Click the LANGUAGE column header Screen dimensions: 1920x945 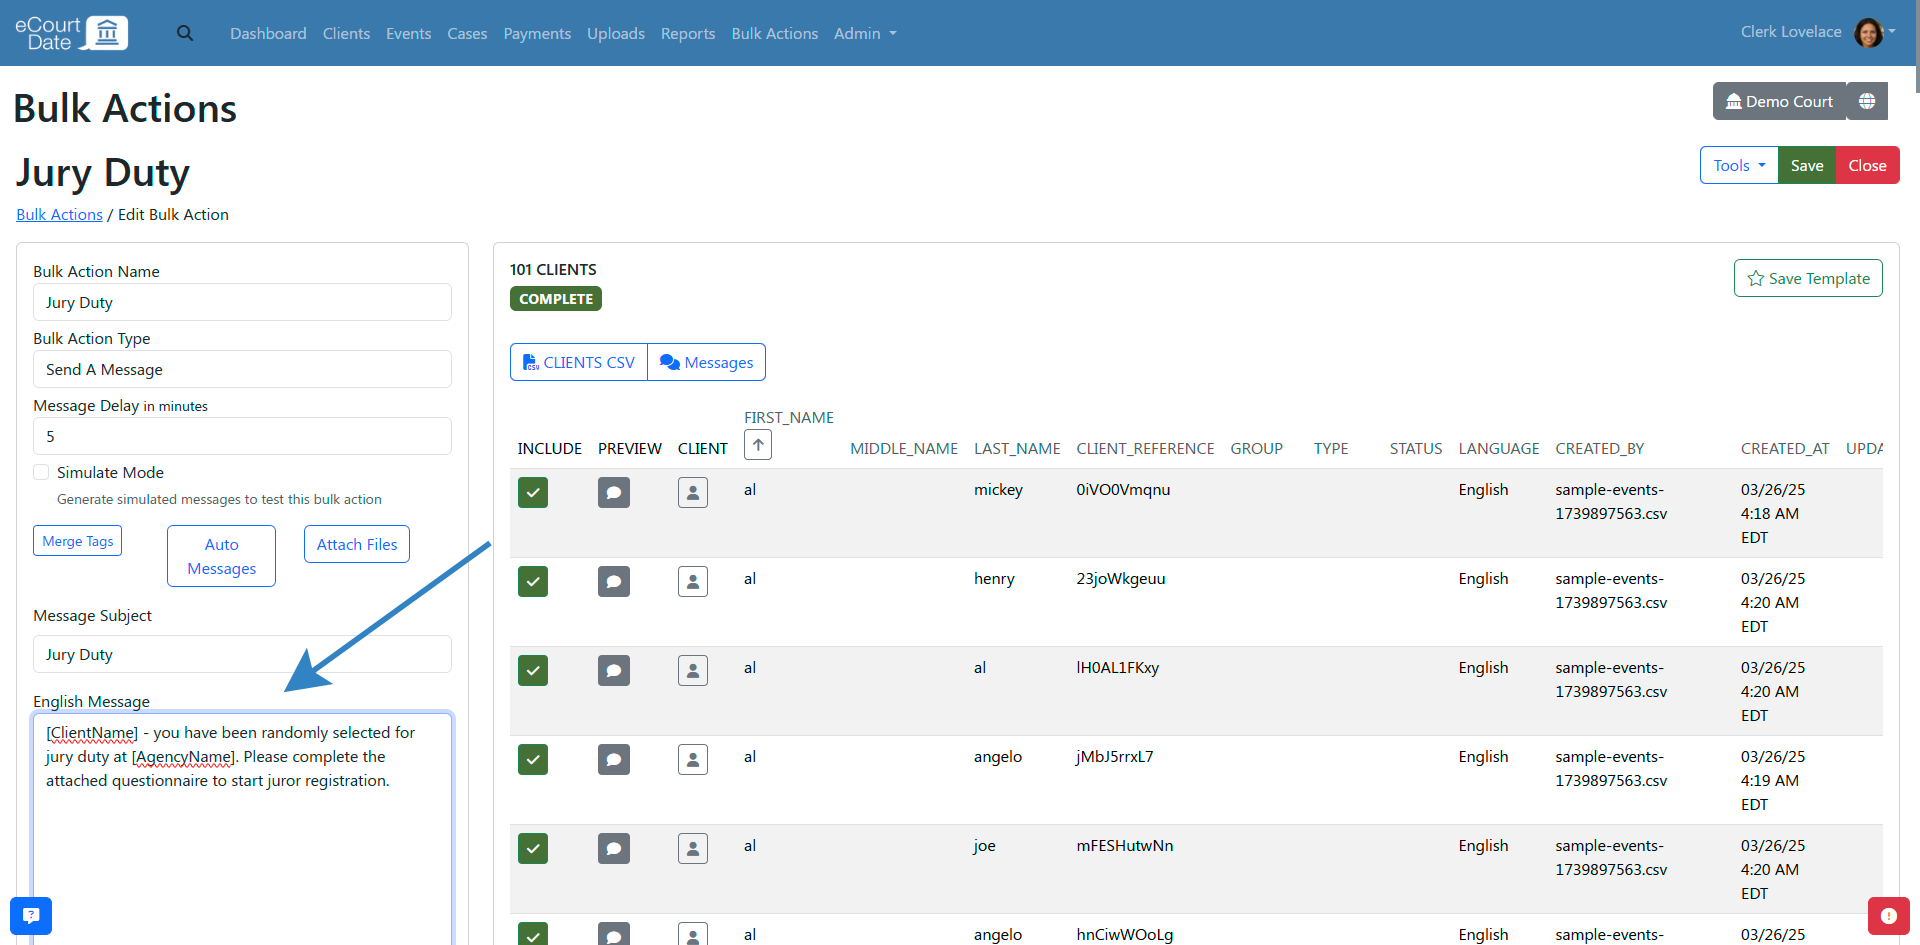click(x=1498, y=448)
